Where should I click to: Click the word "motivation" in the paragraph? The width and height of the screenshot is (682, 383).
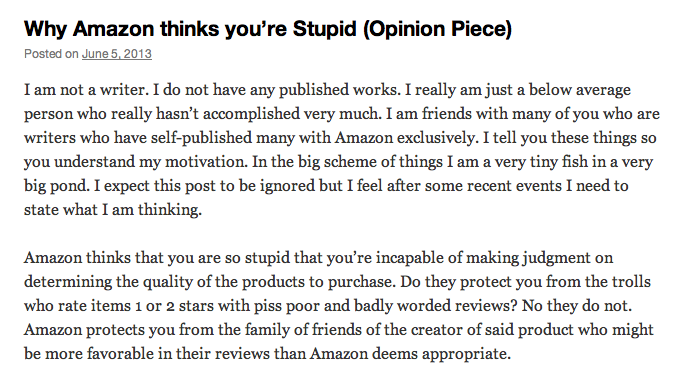(206, 162)
